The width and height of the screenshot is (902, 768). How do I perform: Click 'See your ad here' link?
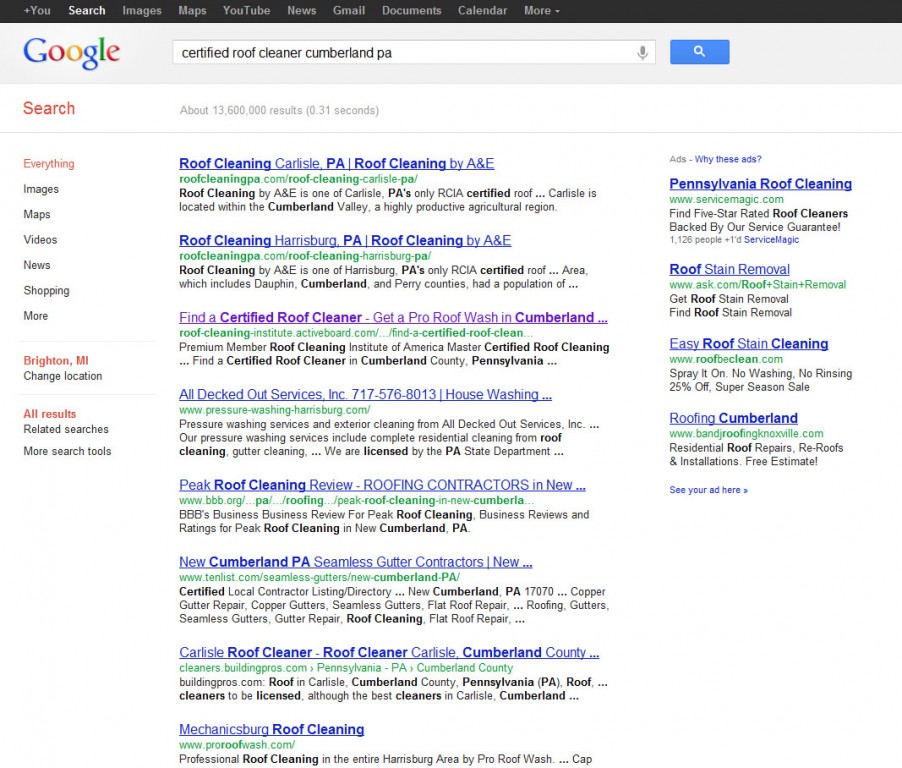click(708, 490)
